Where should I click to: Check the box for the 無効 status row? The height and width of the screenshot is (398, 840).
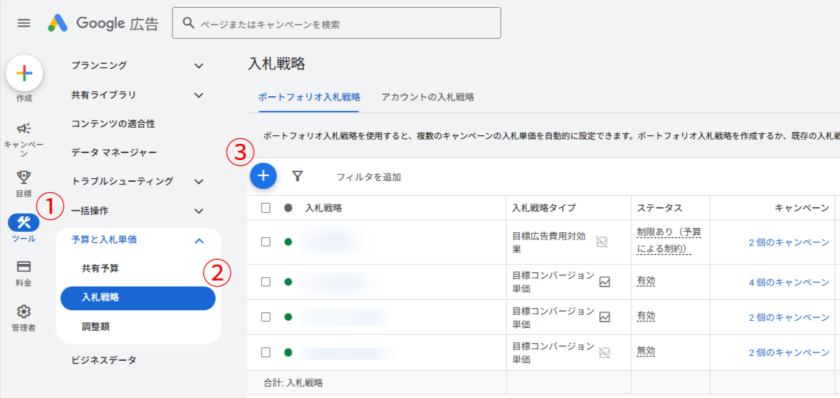(x=266, y=352)
